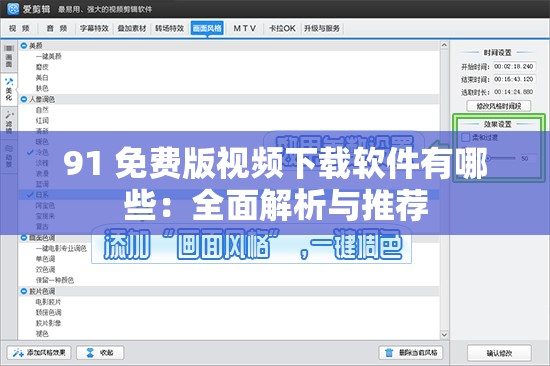Image resolution: width=550 pixels, height=366 pixels.
Task: Click the style list scroll-down arrow
Action: [444, 334]
